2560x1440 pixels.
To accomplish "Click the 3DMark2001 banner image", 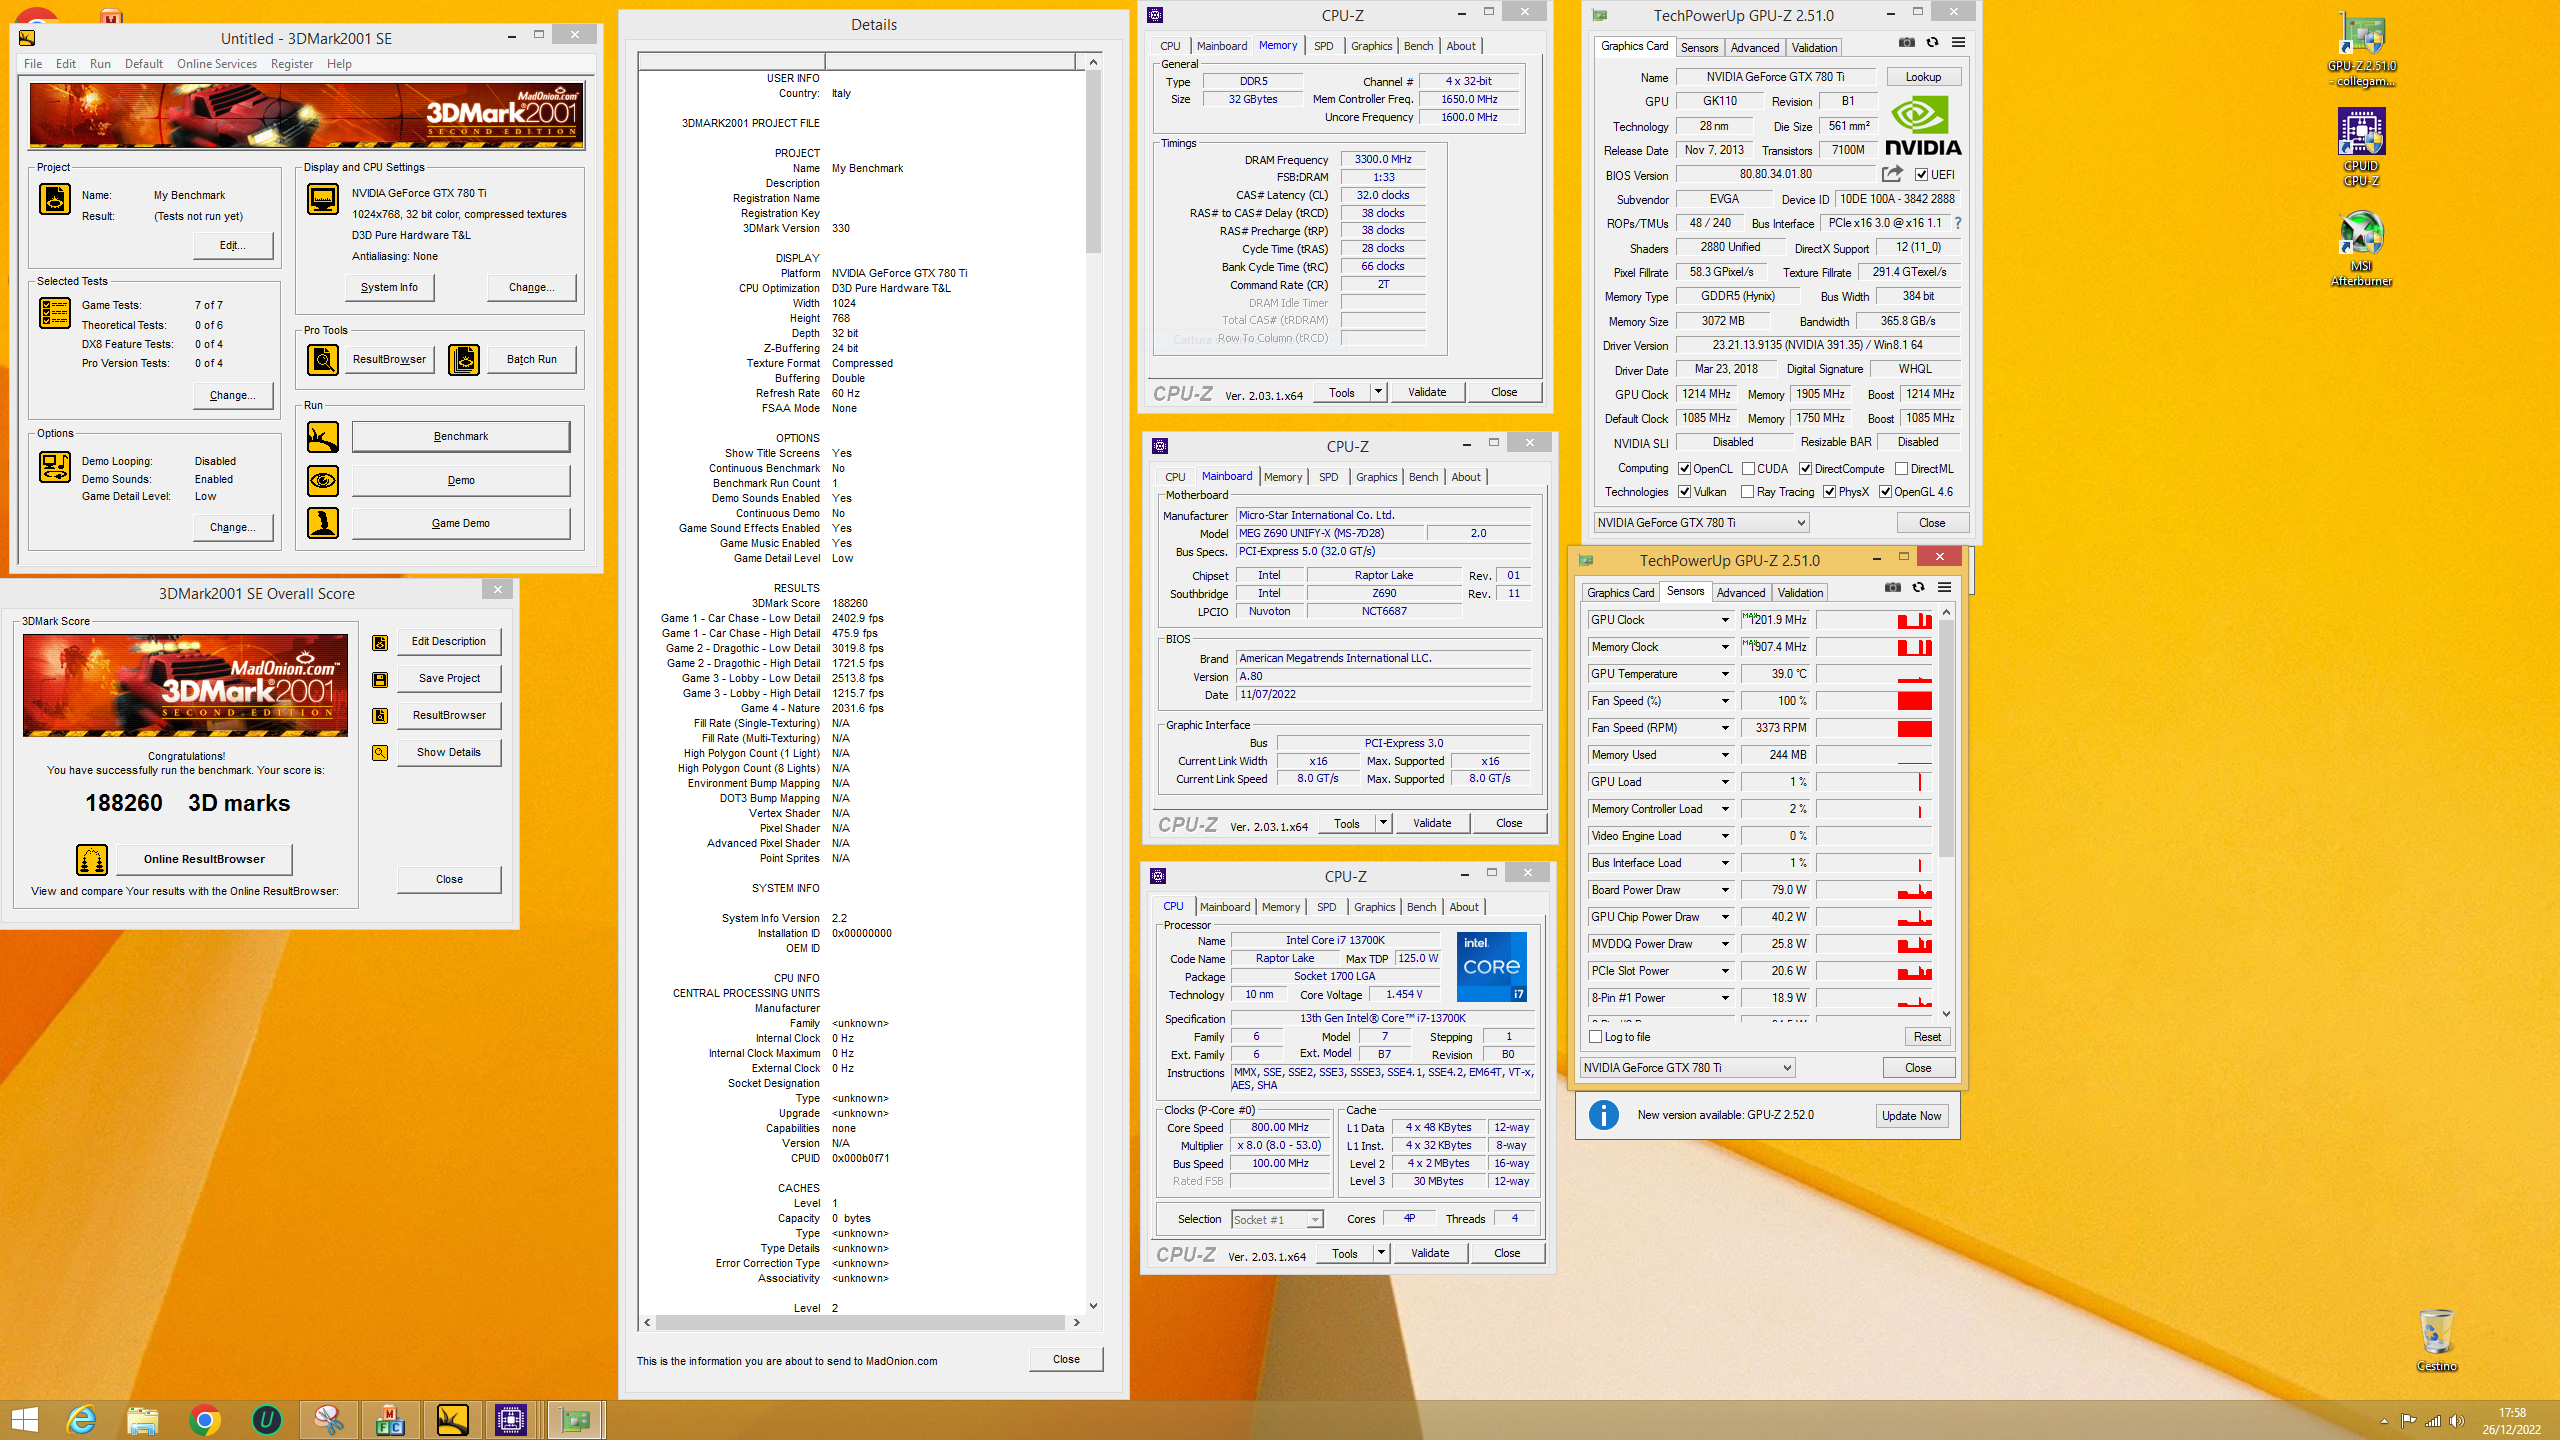I will [307, 116].
